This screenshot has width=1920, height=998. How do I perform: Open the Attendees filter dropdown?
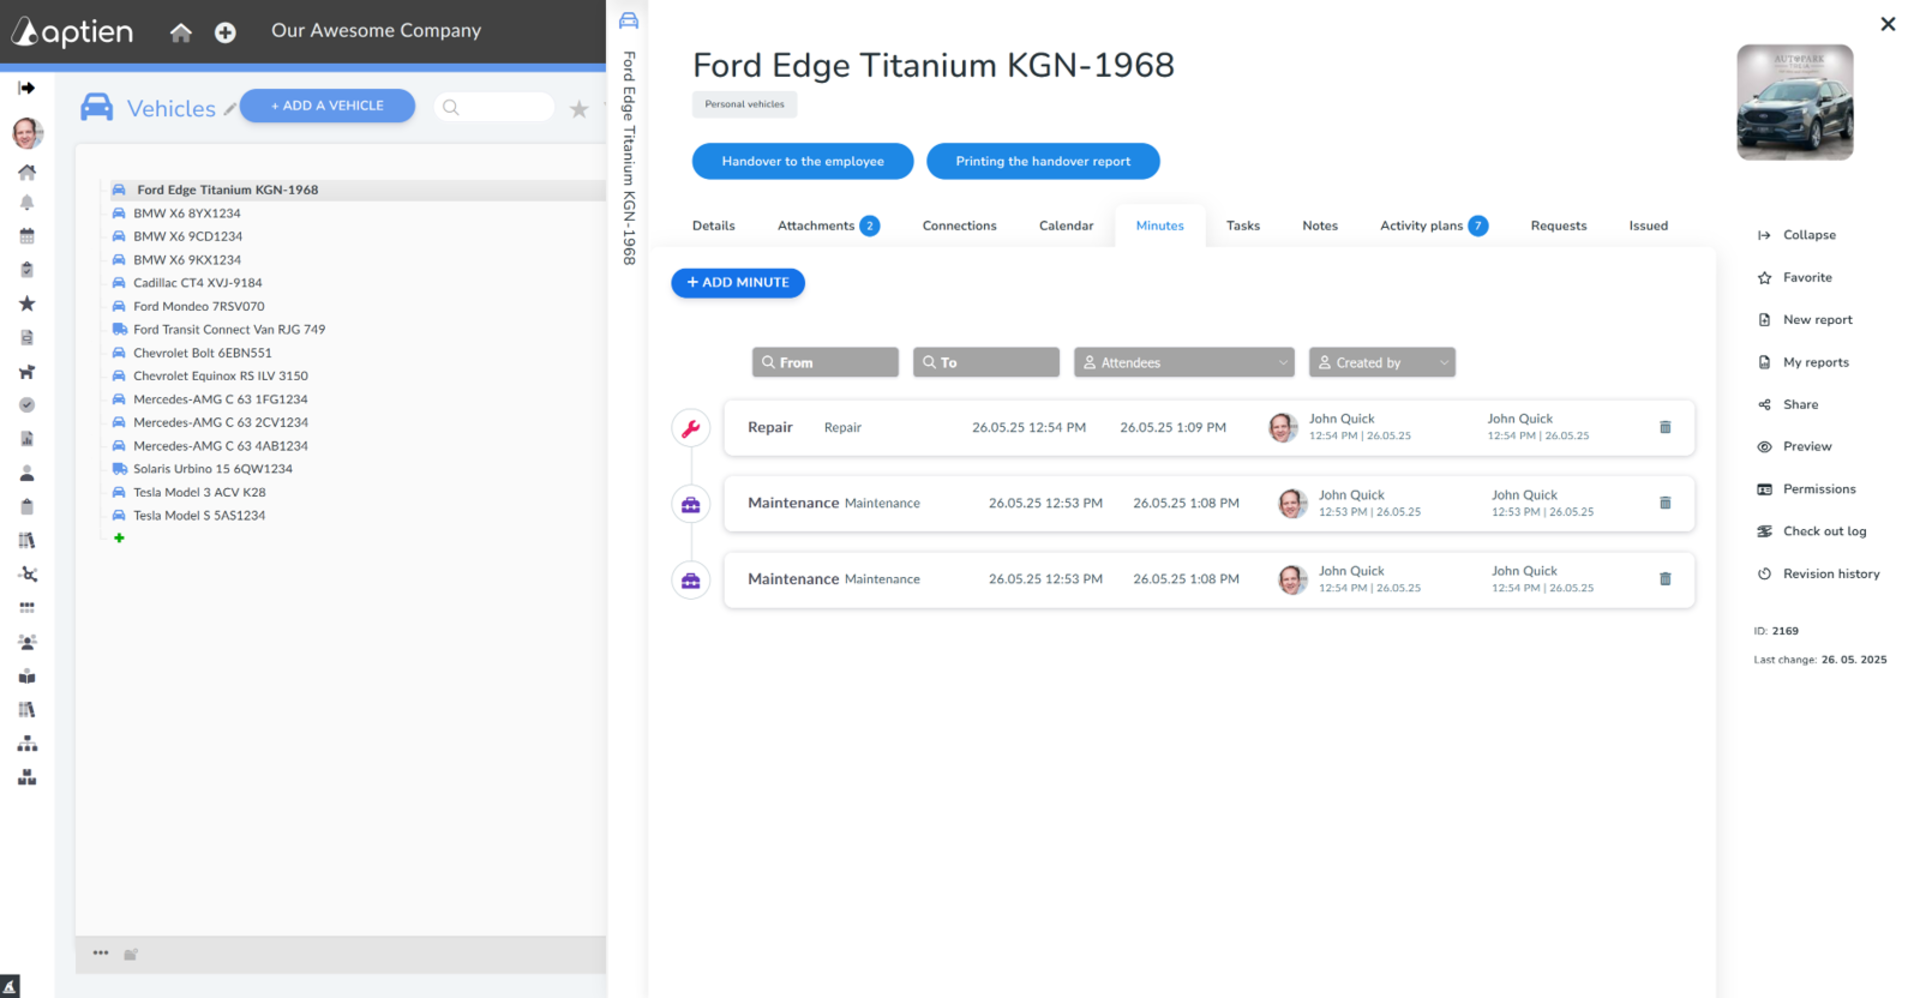pos(1183,362)
